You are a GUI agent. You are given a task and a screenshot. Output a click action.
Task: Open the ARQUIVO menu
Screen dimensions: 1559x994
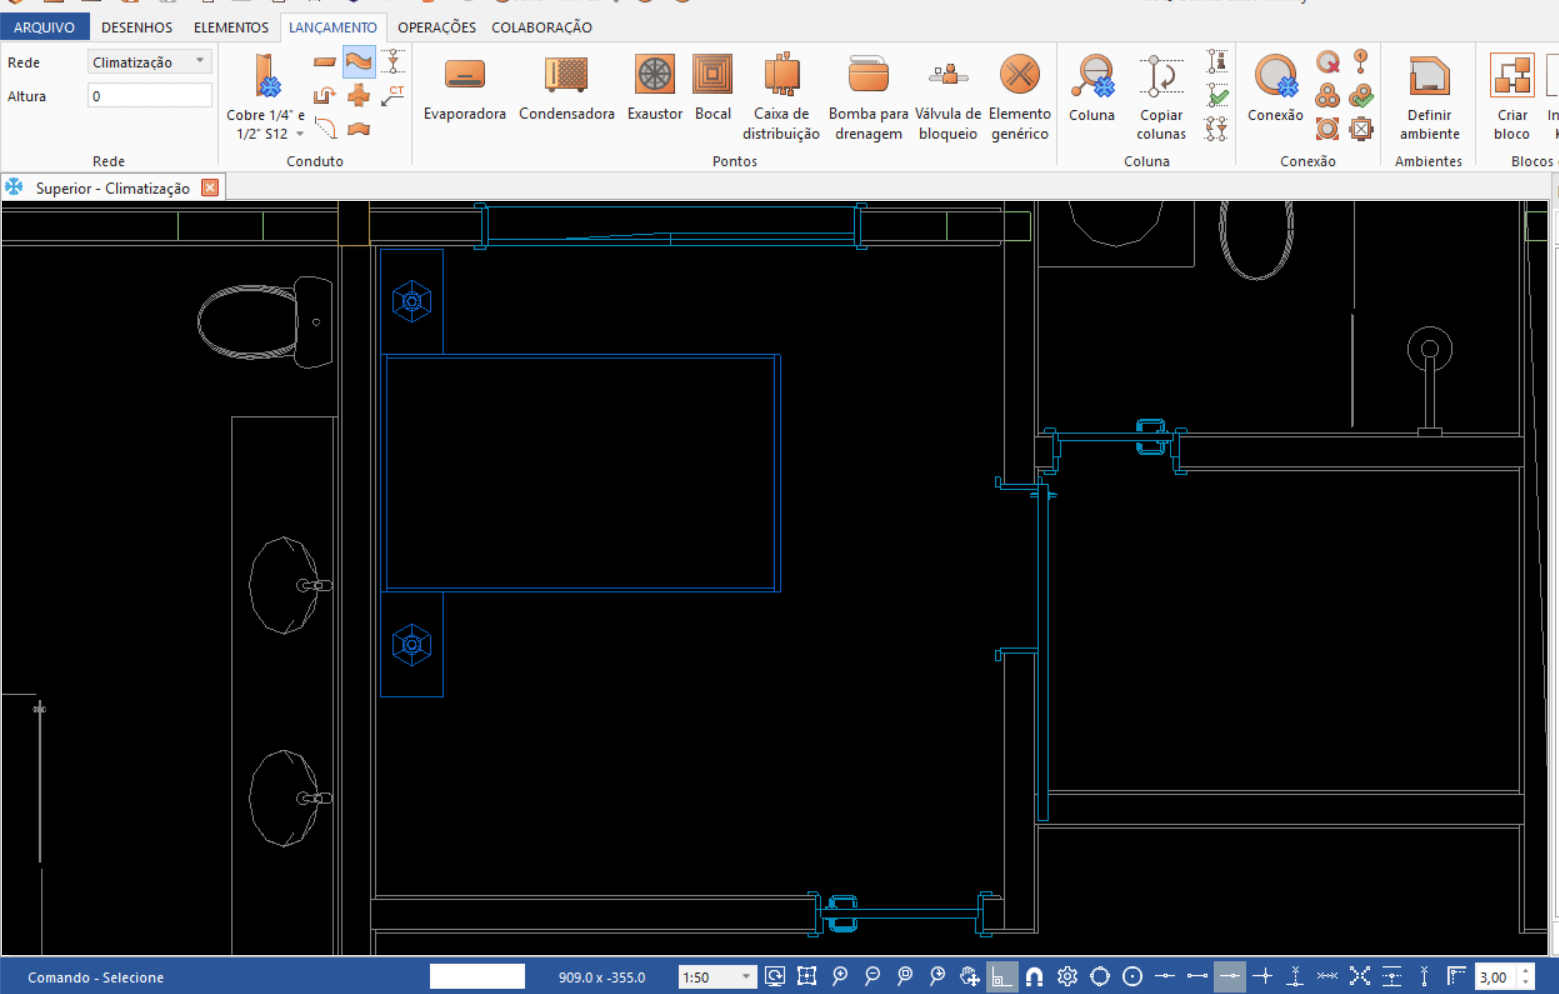(44, 27)
